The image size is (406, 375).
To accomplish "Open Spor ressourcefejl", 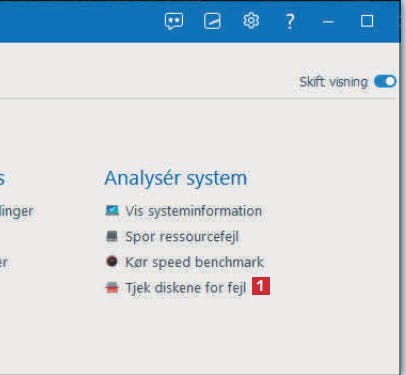I will click(x=182, y=237).
